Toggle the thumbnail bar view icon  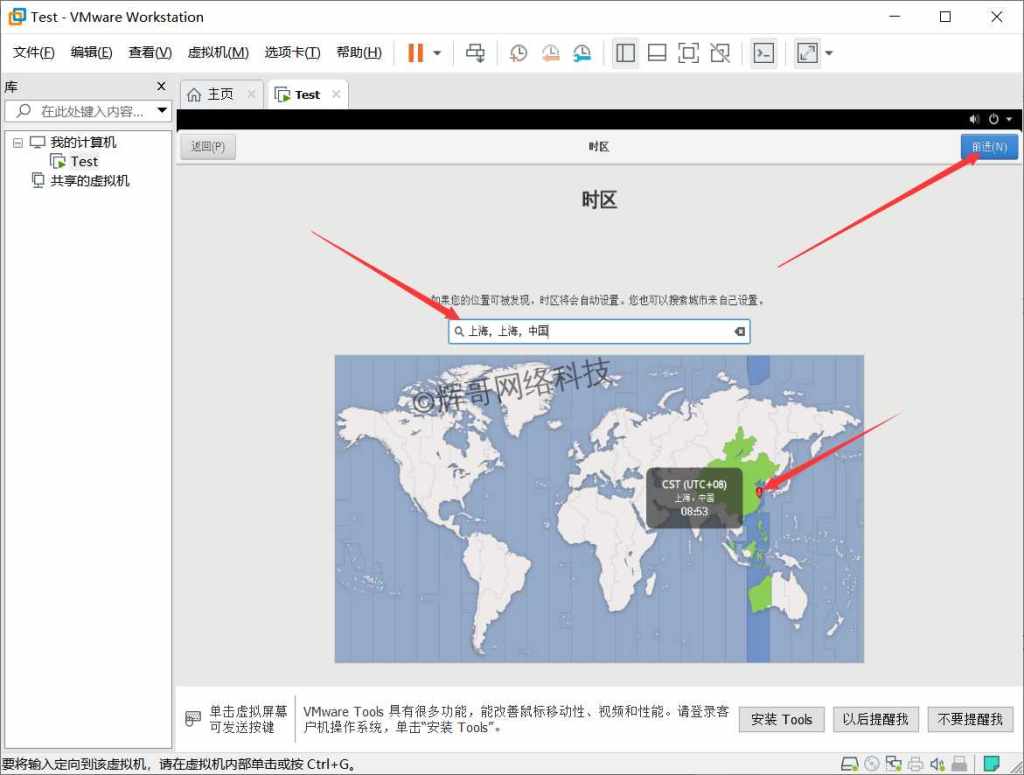pyautogui.click(x=657, y=53)
